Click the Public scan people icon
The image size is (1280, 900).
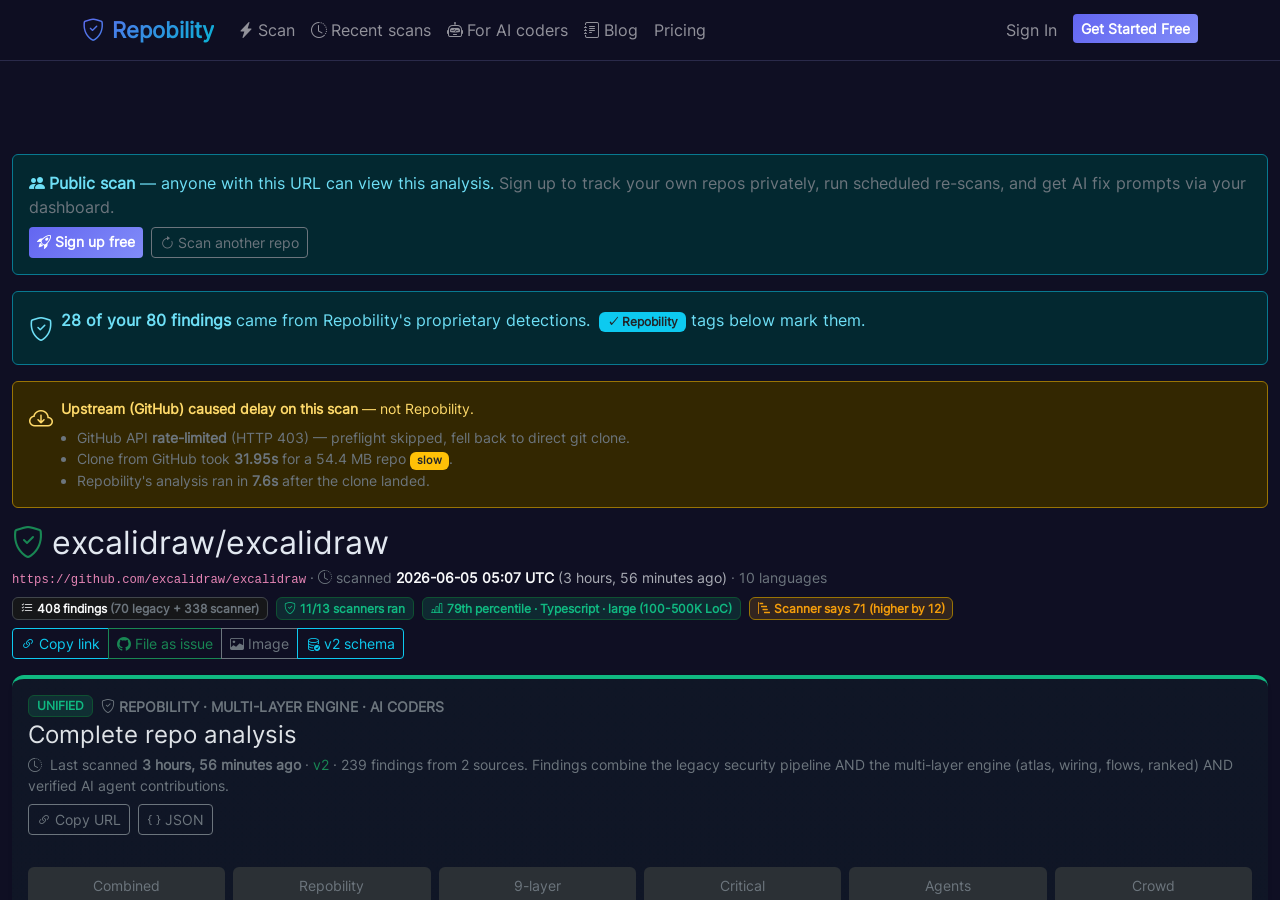click(37, 183)
